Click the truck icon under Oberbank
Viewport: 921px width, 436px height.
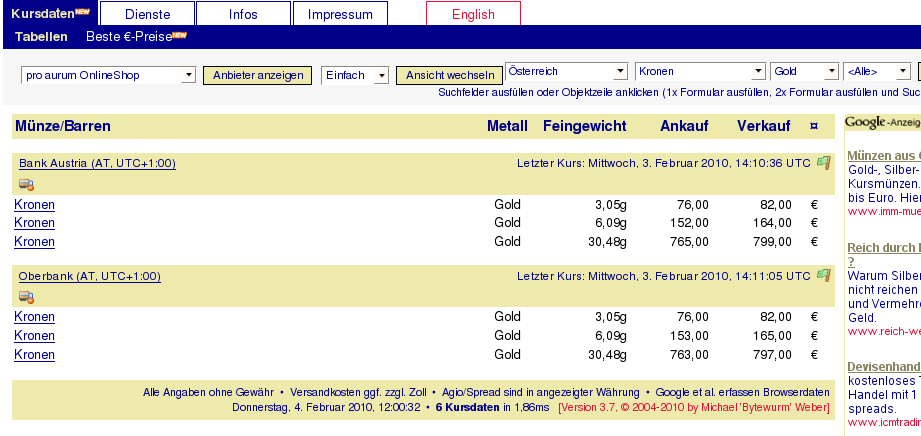pyautogui.click(x=26, y=297)
